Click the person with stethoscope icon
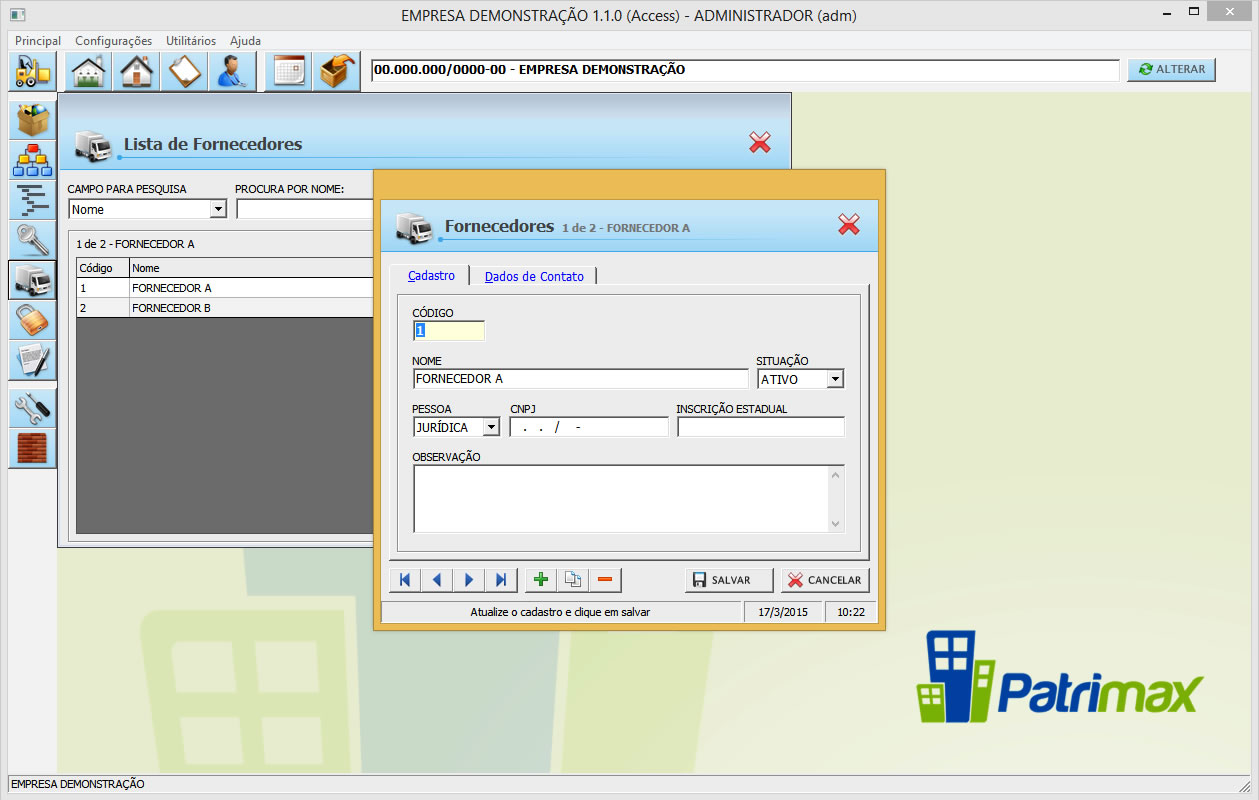Image resolution: width=1259 pixels, height=800 pixels. point(233,72)
